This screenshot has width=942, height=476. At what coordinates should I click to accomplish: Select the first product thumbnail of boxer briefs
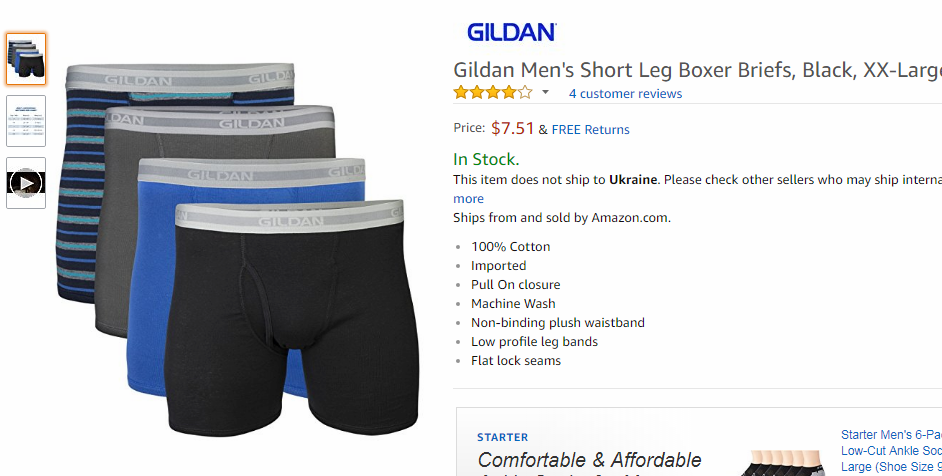pos(26,59)
